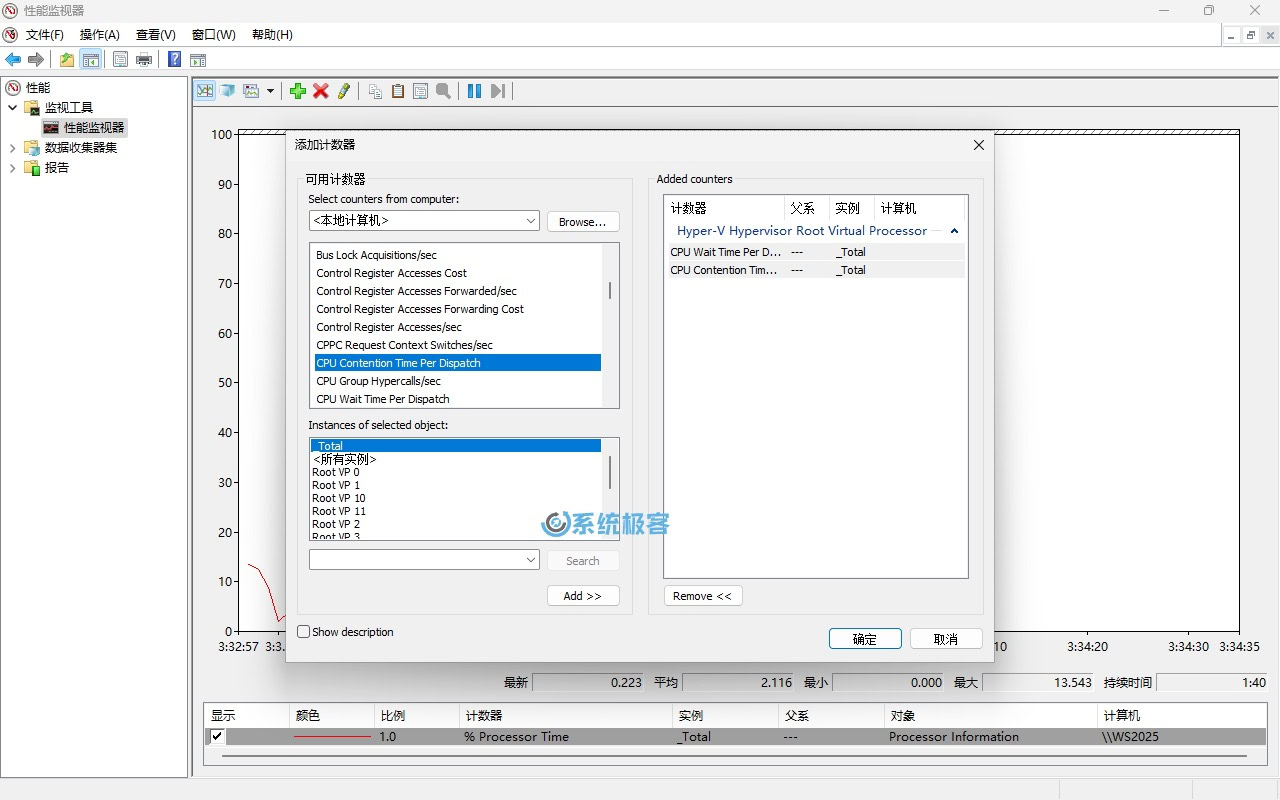Click the Paste Counter List clipboard icon

(x=398, y=91)
